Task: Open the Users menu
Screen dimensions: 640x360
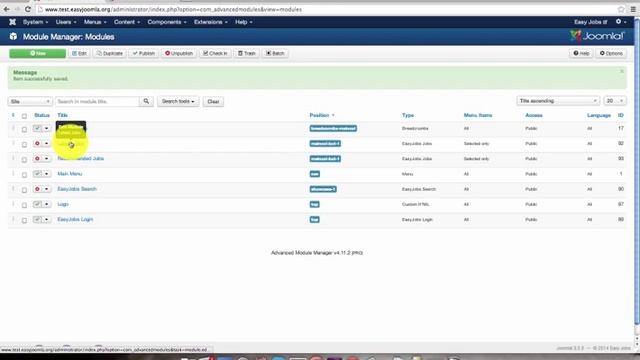Action: click(x=66, y=22)
